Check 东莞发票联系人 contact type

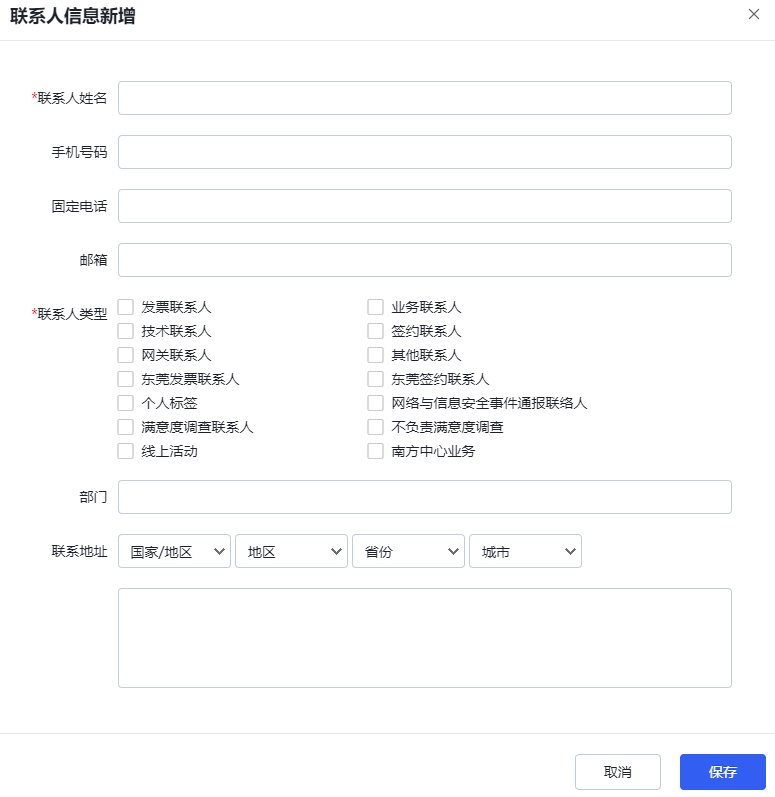click(126, 379)
